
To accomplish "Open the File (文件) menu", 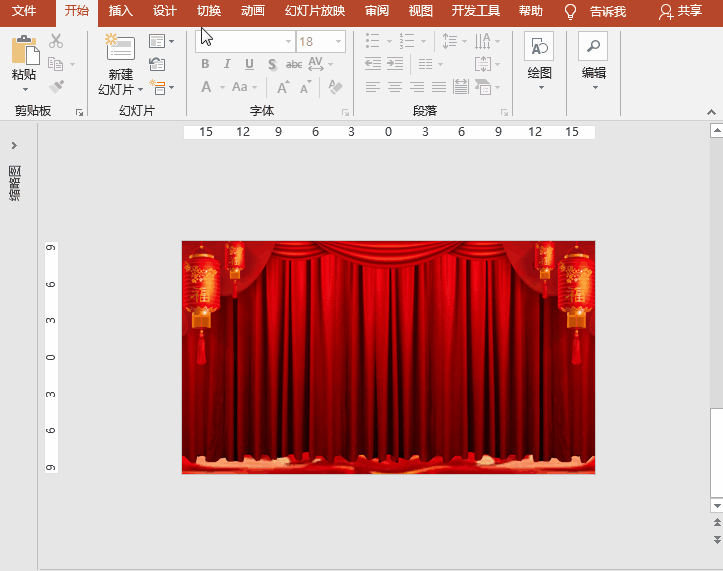I will 24,11.
